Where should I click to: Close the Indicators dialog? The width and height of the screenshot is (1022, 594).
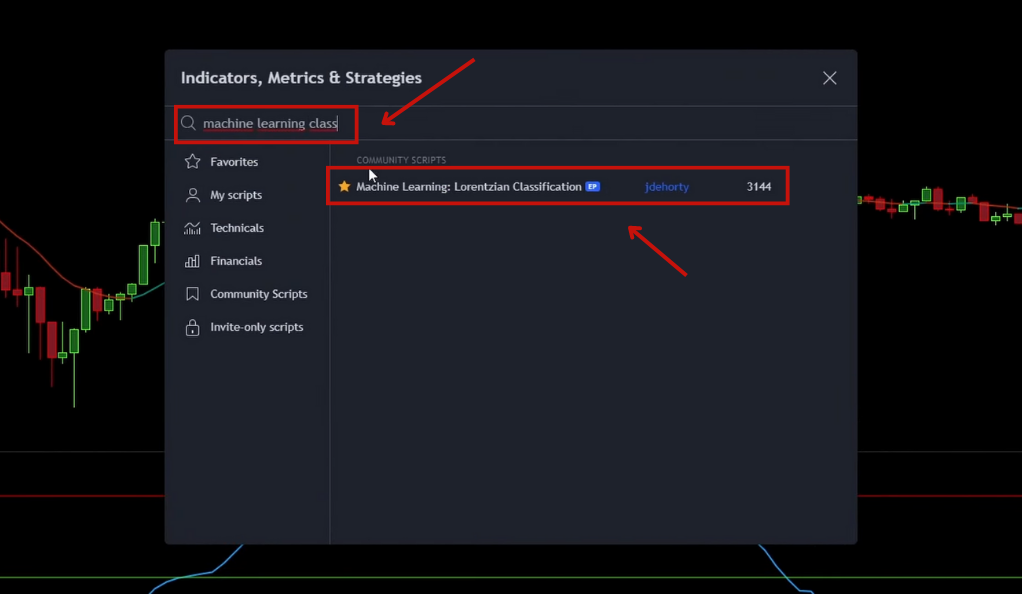click(x=830, y=78)
